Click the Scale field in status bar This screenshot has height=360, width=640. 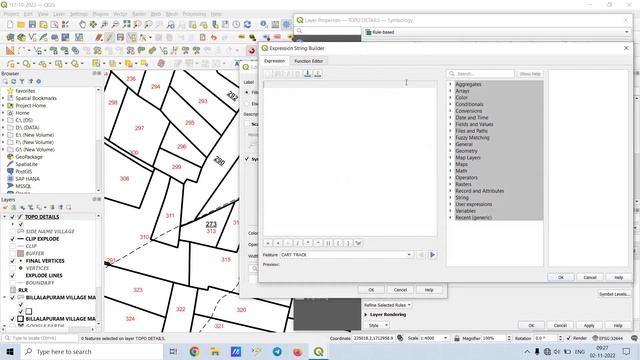pos(434,338)
